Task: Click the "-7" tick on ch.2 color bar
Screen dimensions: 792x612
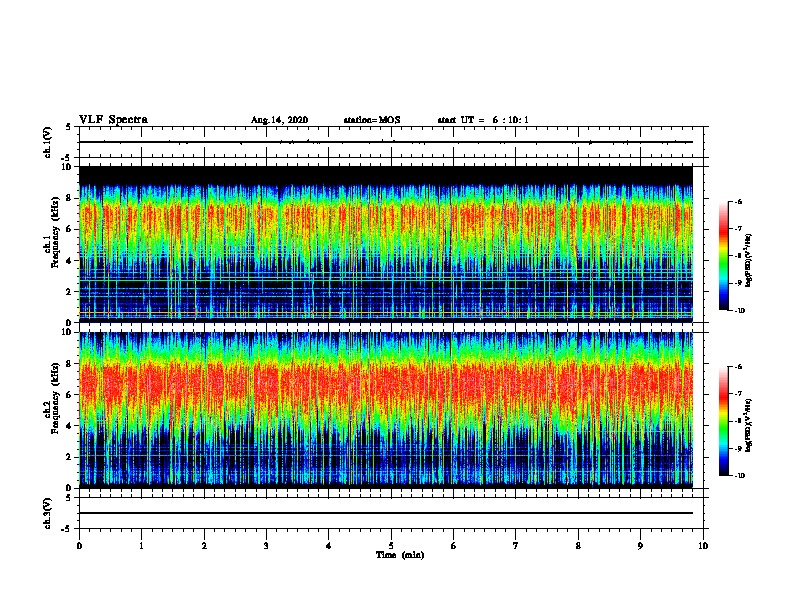Action: pyautogui.click(x=738, y=394)
